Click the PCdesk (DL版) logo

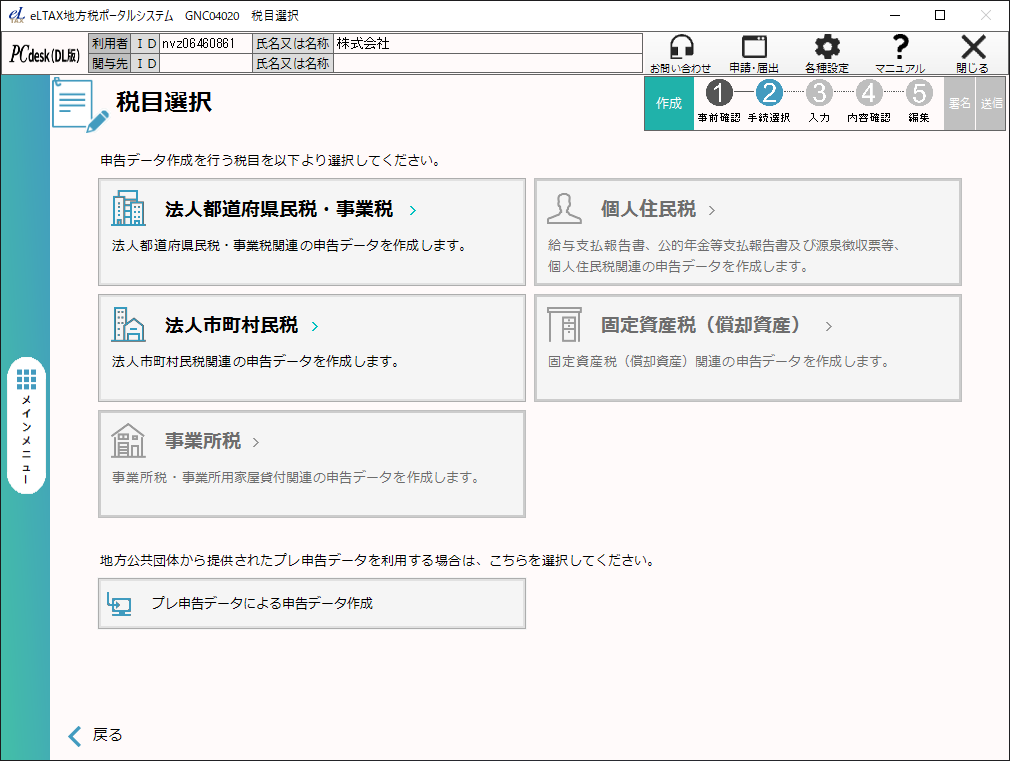click(44, 54)
